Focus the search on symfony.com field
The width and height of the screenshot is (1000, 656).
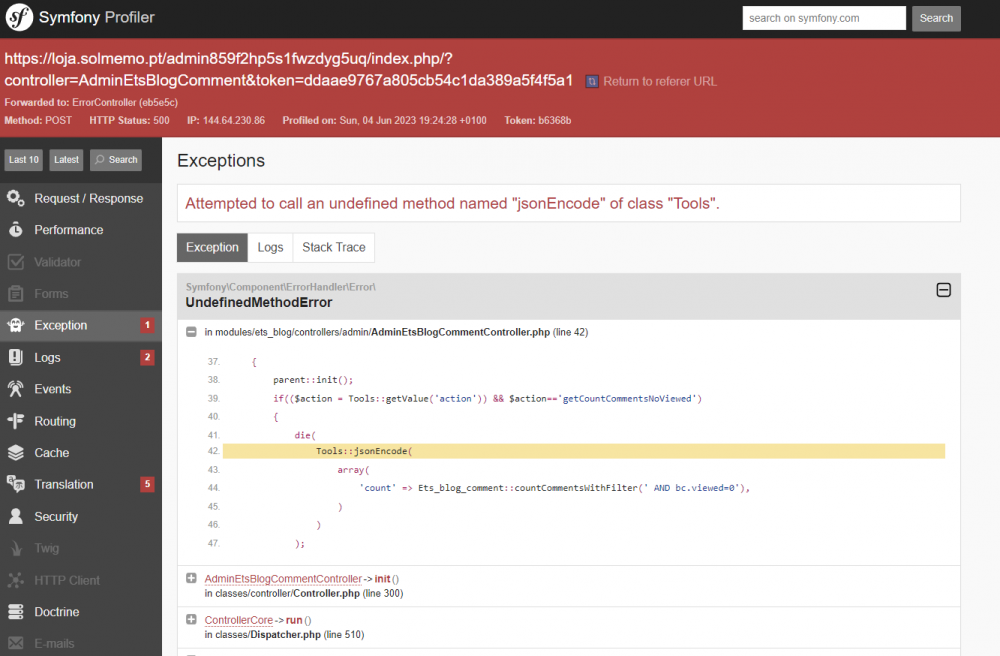[x=824, y=18]
